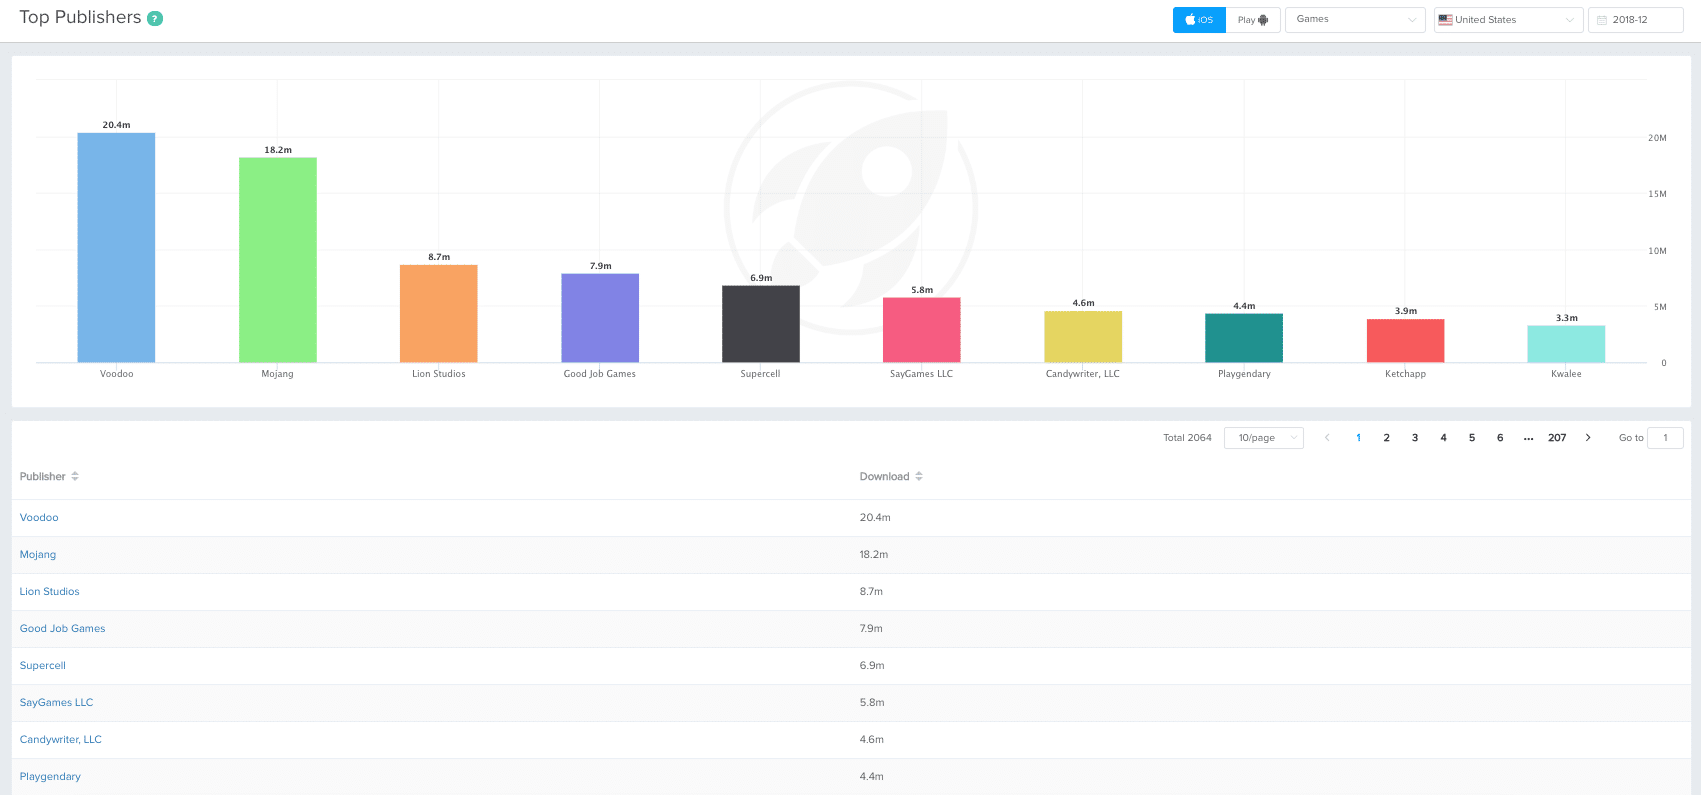This screenshot has height=795, width=1701.
Task: Click the Total 2064 count text
Action: click(1187, 438)
